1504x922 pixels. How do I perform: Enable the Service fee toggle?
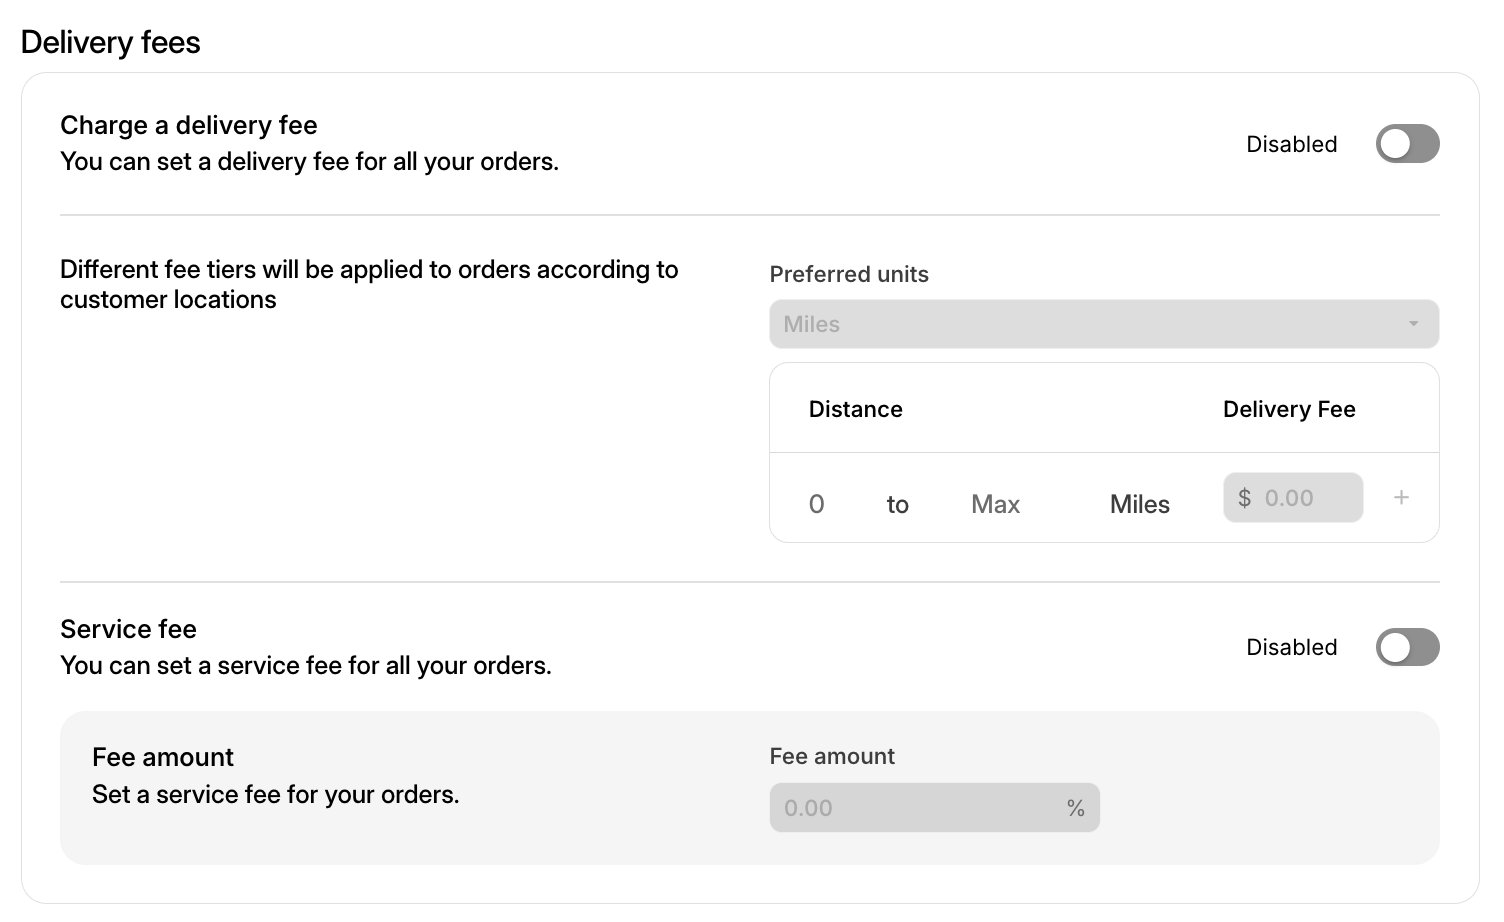pos(1407,647)
